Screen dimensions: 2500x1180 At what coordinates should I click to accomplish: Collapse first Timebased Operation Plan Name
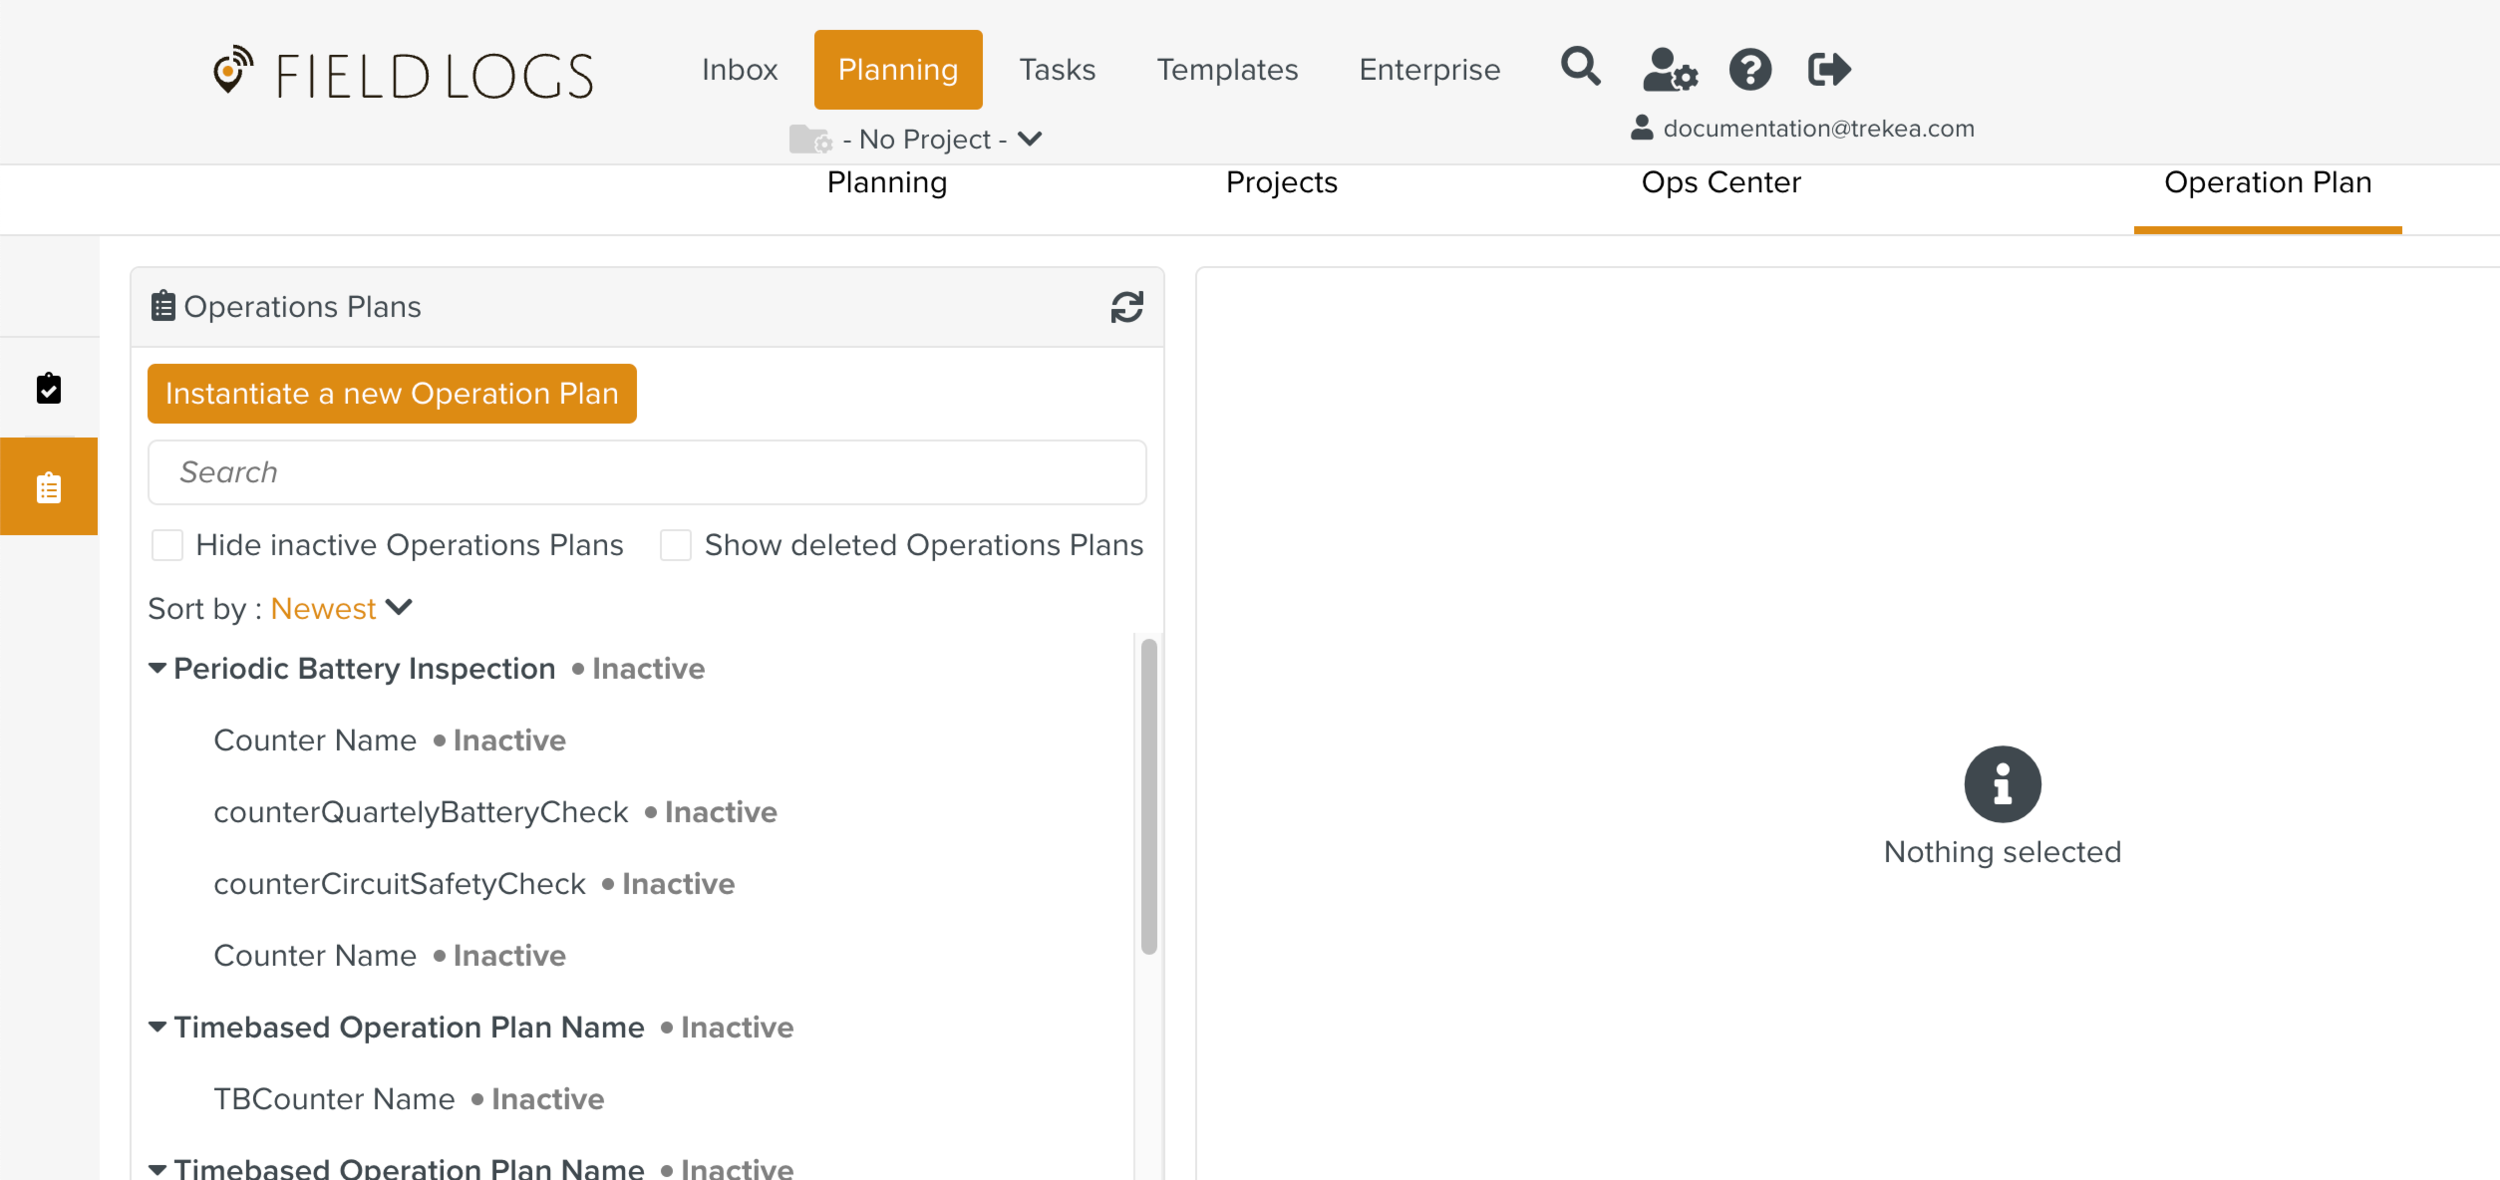pos(157,1027)
